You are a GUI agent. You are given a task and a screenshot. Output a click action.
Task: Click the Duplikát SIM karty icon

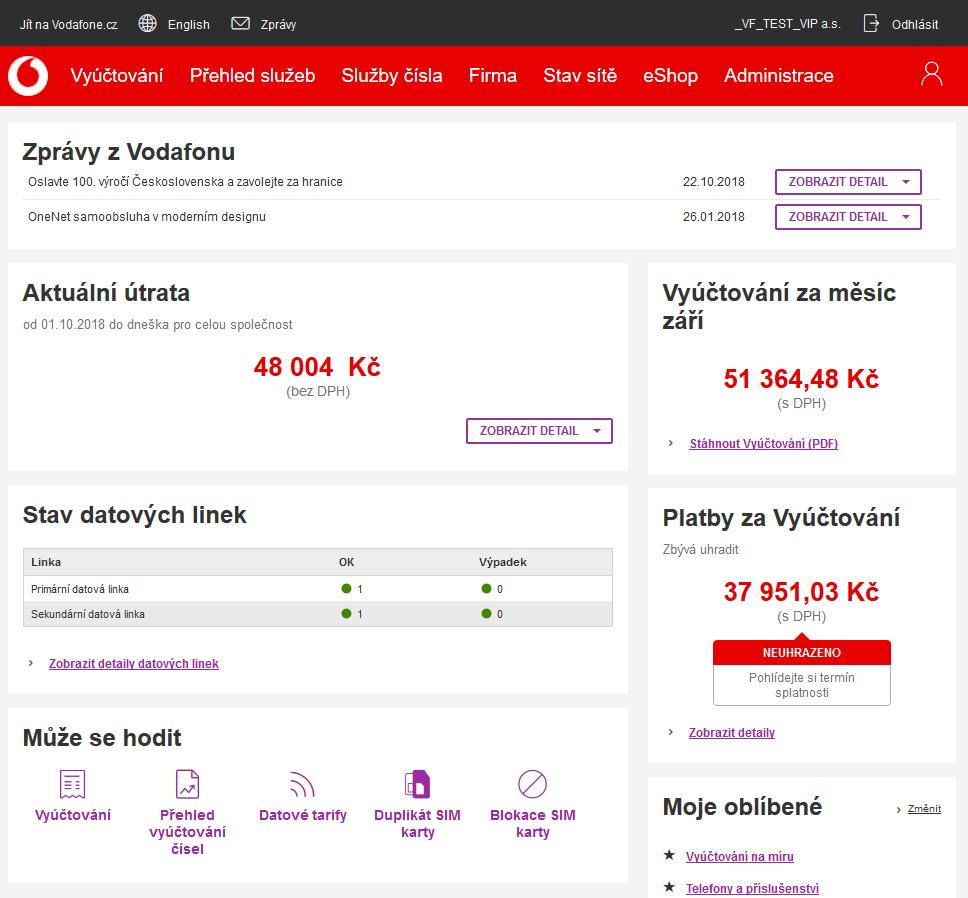[417, 784]
